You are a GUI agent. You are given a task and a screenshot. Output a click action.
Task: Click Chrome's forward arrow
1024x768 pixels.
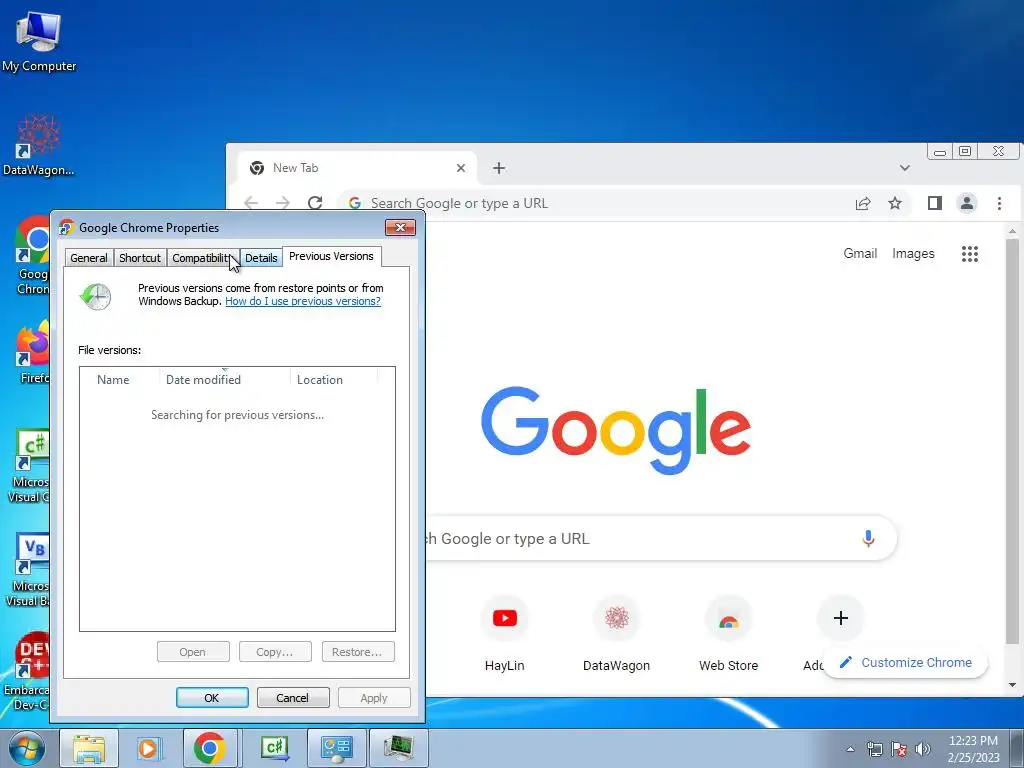coord(282,203)
